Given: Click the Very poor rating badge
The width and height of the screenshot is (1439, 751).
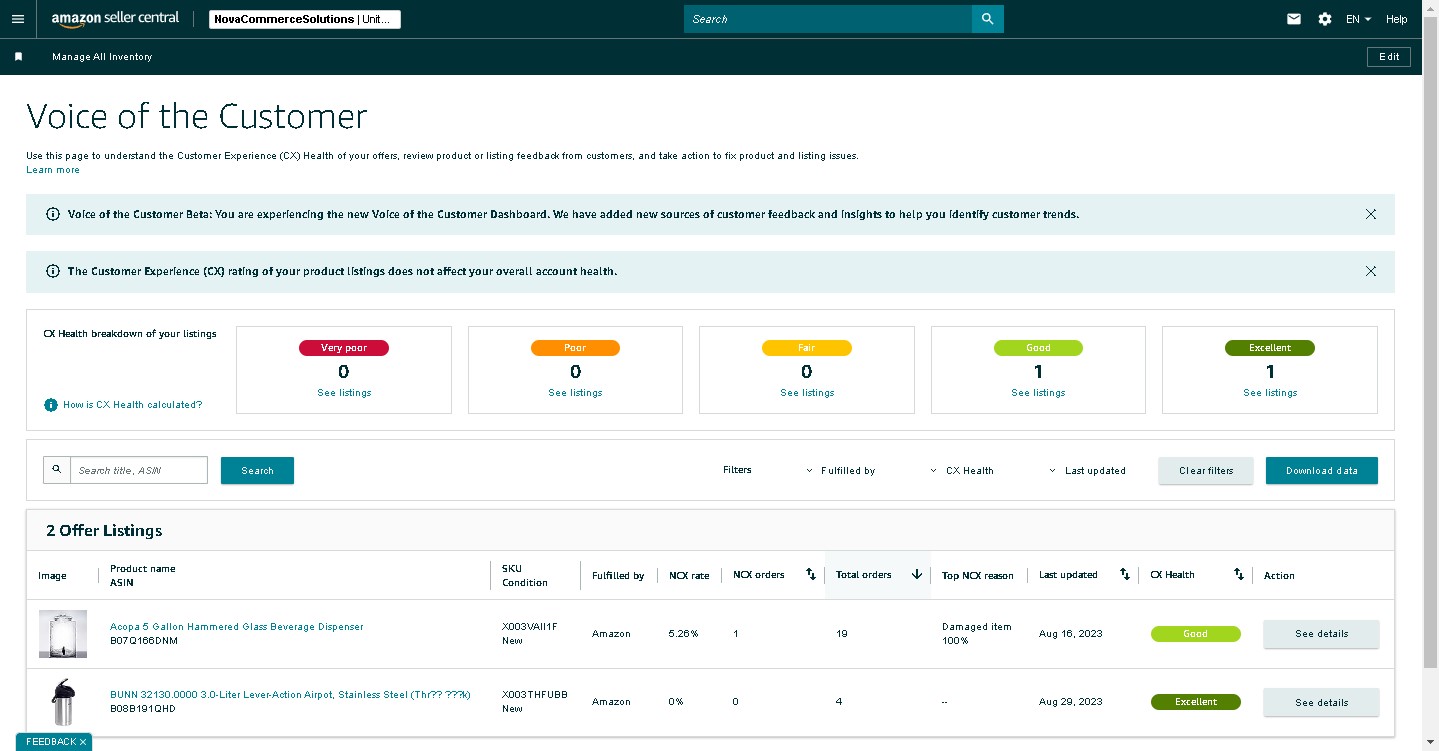Looking at the screenshot, I should point(344,348).
